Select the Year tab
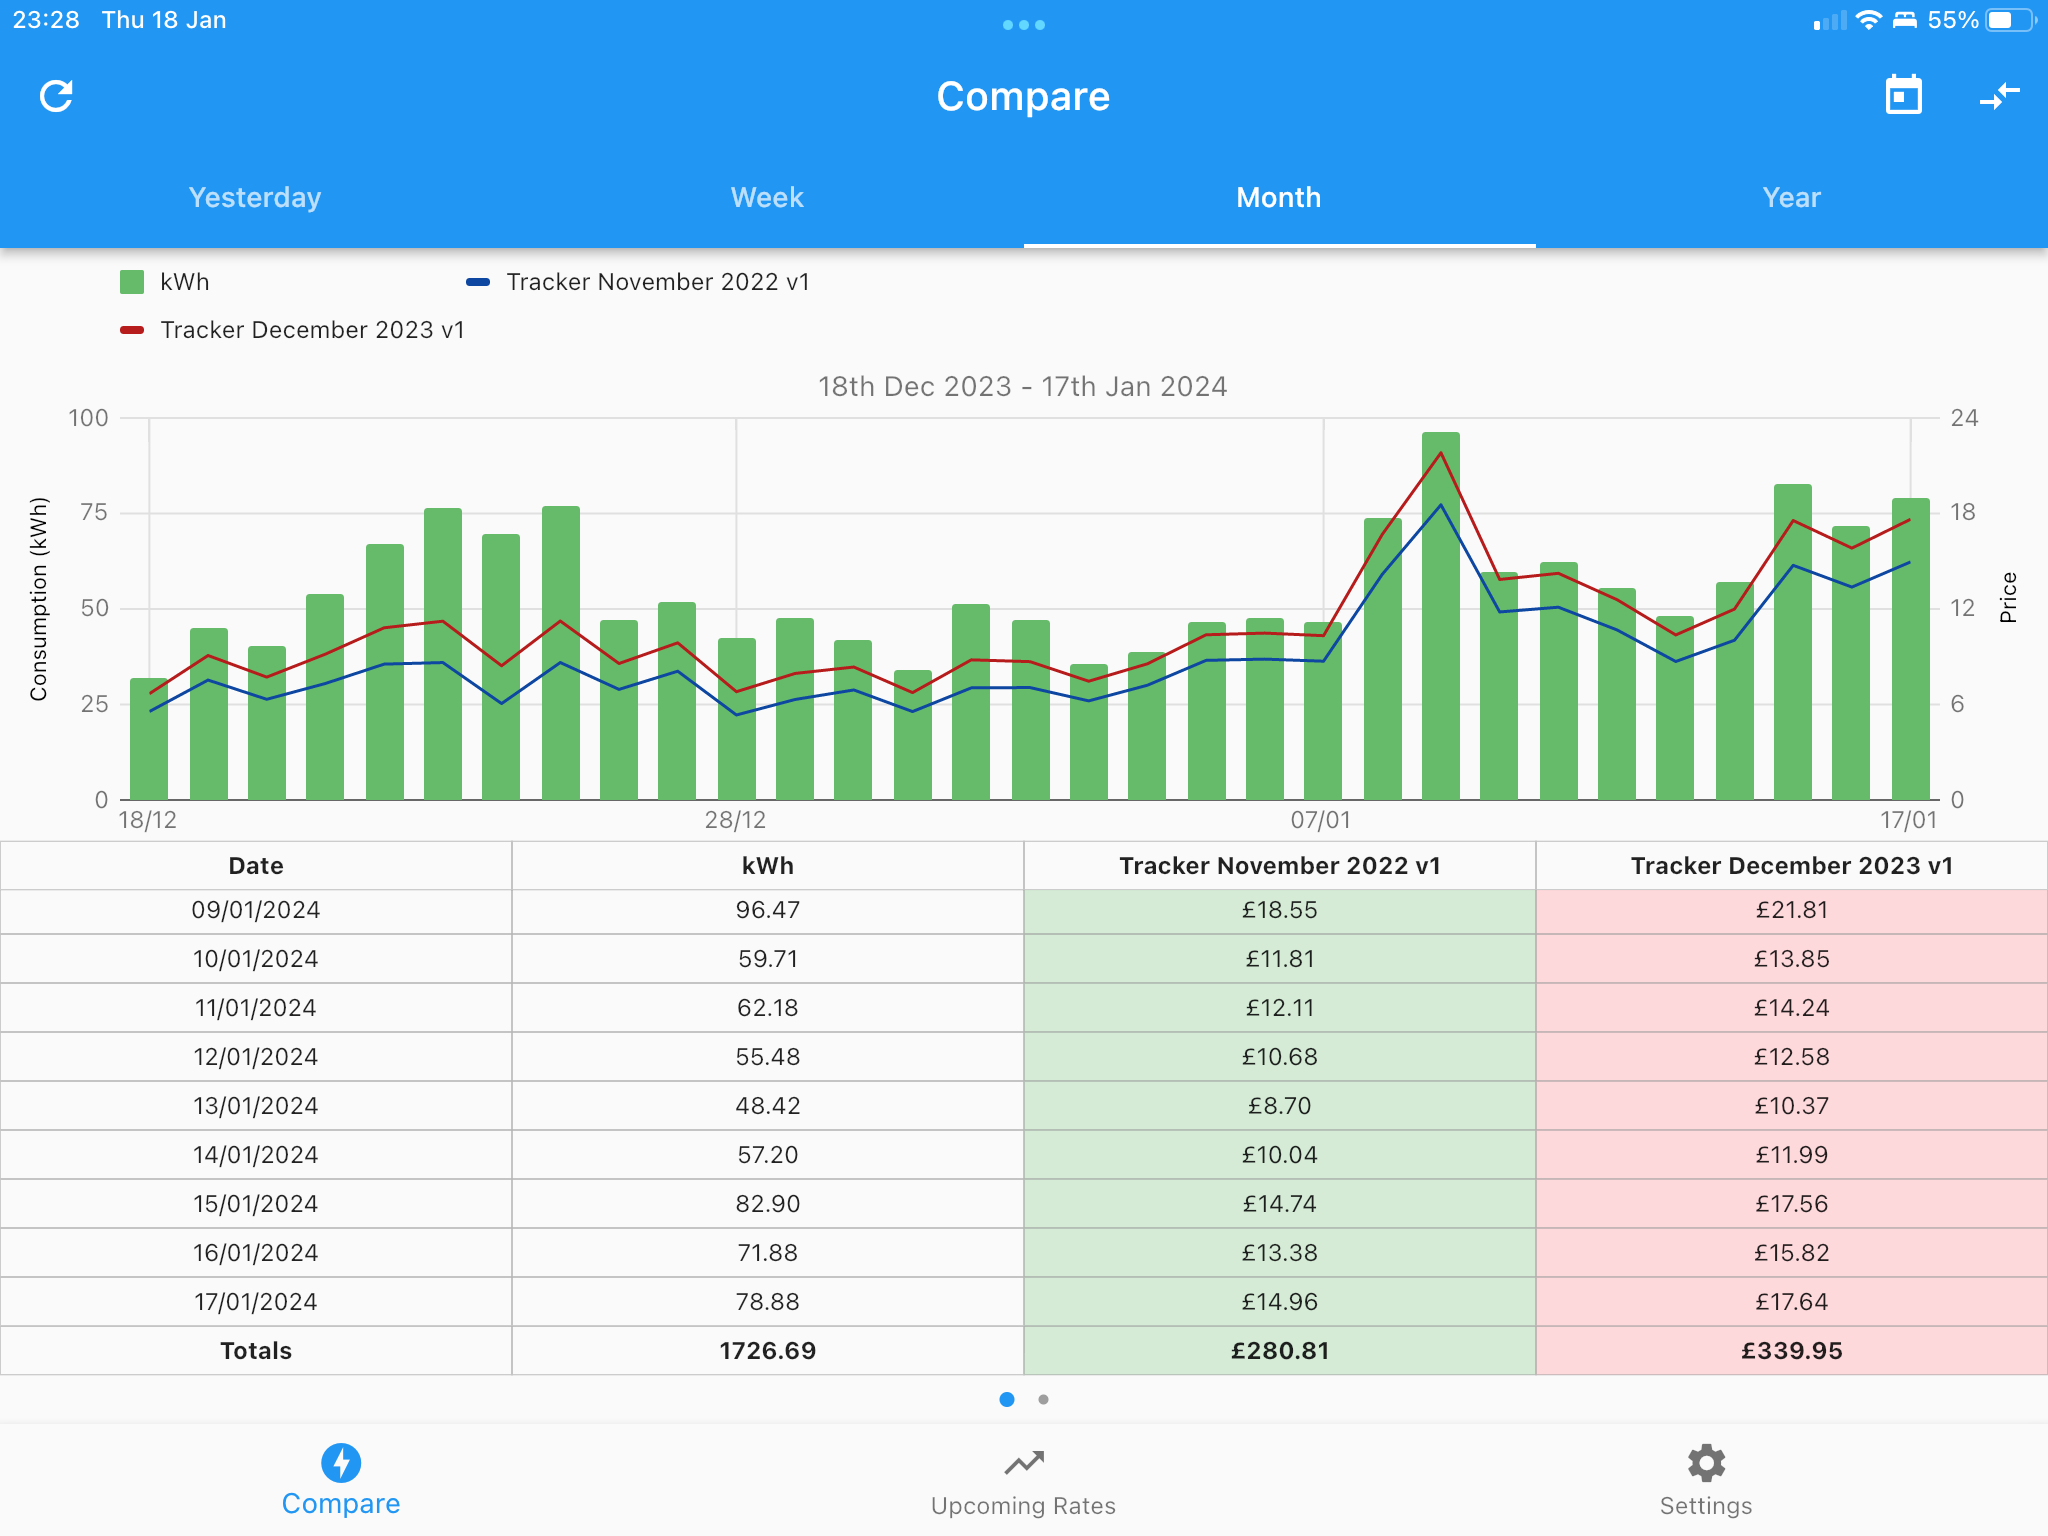Image resolution: width=2048 pixels, height=1536 pixels. [1791, 197]
